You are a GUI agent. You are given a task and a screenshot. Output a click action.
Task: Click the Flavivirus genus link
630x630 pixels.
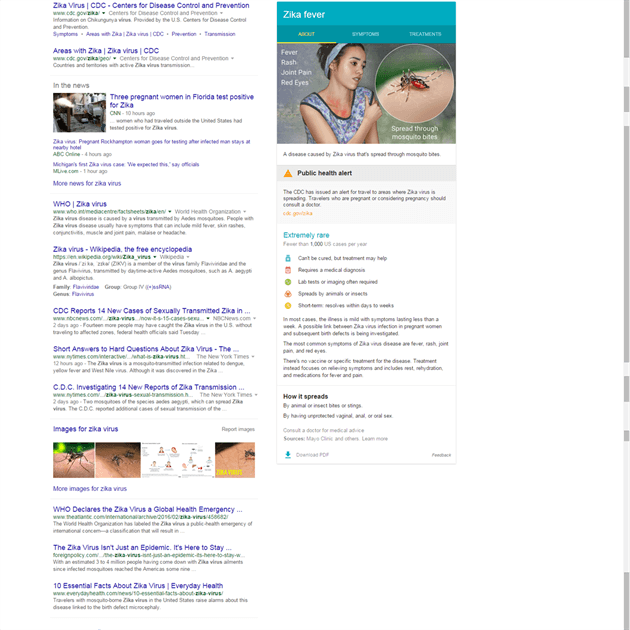coord(83,294)
